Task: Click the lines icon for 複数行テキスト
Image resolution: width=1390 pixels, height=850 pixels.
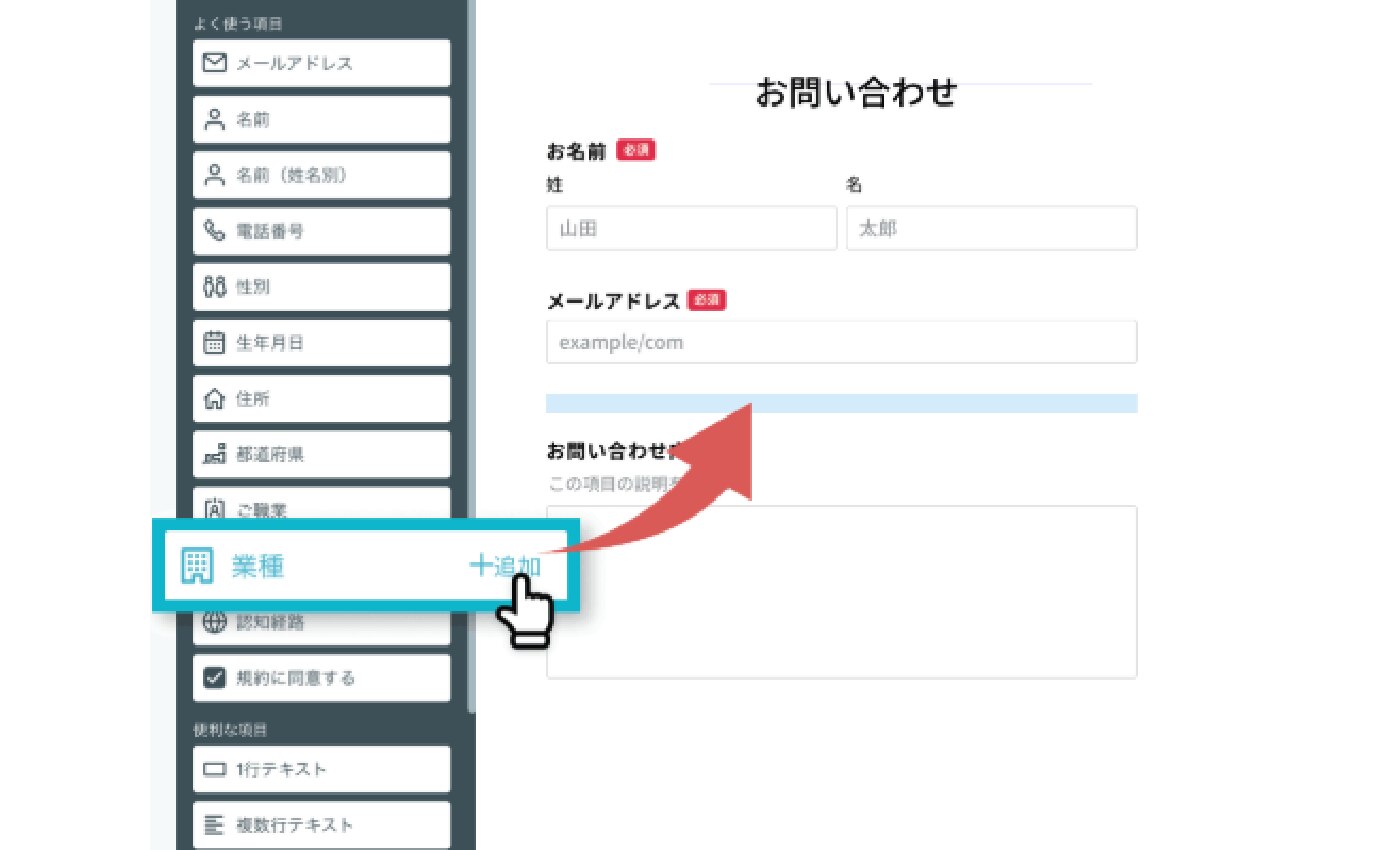Action: click(214, 825)
